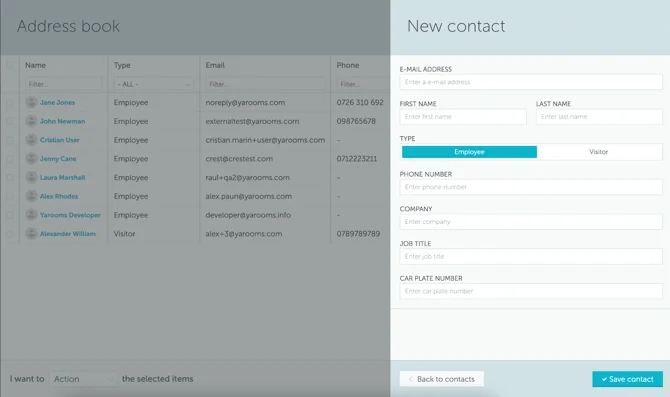Click phone number 098765678
Screen dimensions: 670x397
[x=356, y=121]
